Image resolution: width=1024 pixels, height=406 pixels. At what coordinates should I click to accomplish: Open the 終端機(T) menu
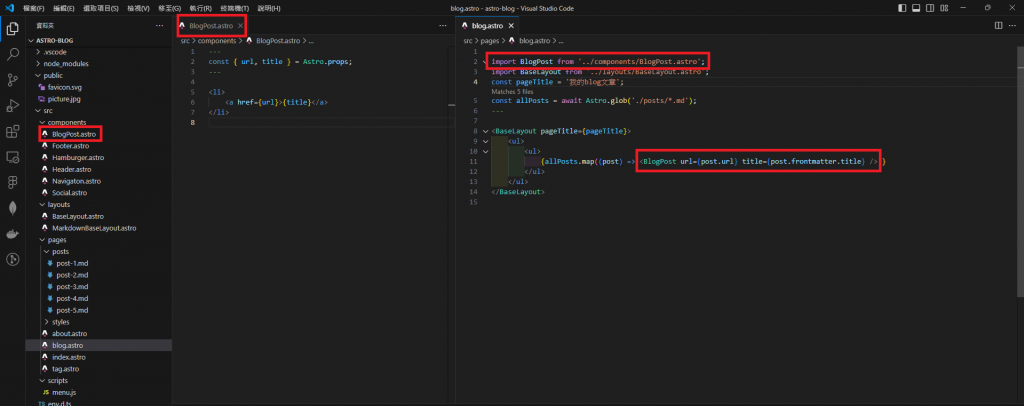(x=235, y=8)
